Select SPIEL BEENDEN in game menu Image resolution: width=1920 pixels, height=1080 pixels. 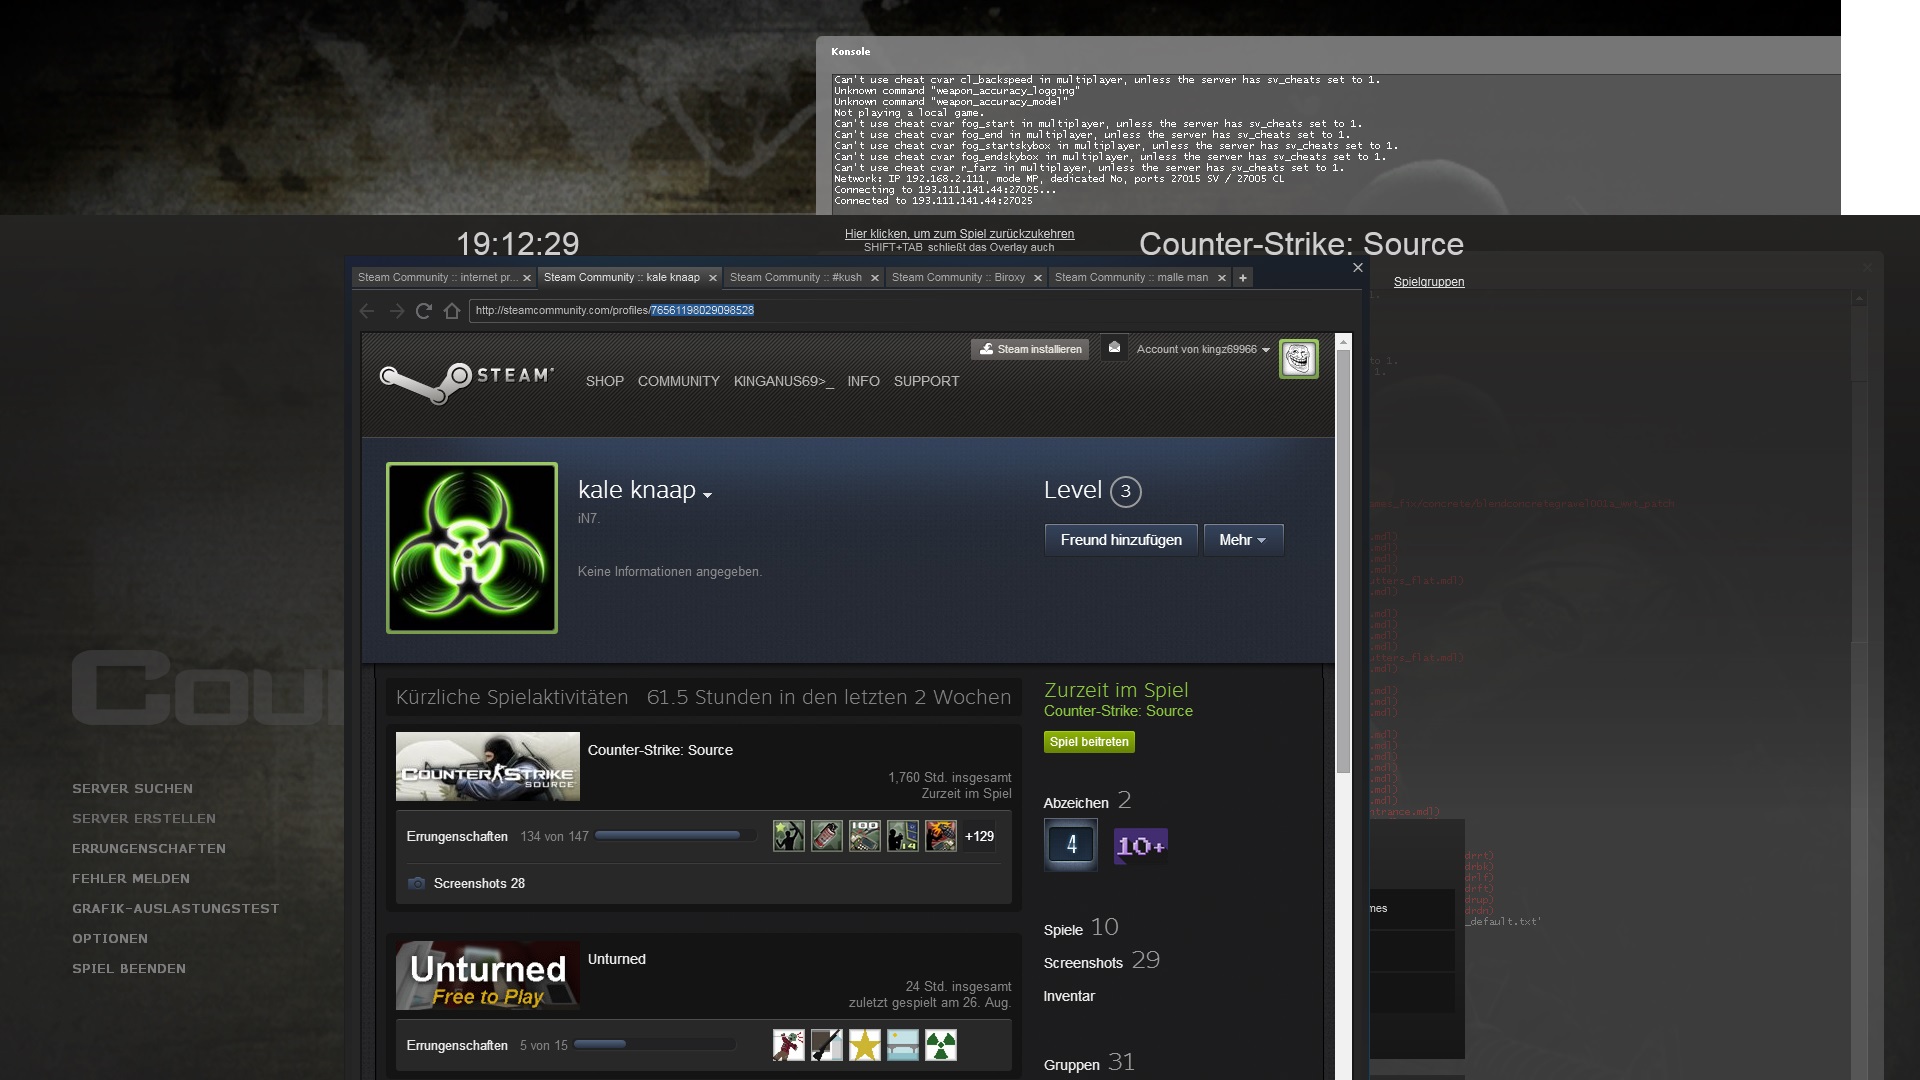(x=129, y=969)
